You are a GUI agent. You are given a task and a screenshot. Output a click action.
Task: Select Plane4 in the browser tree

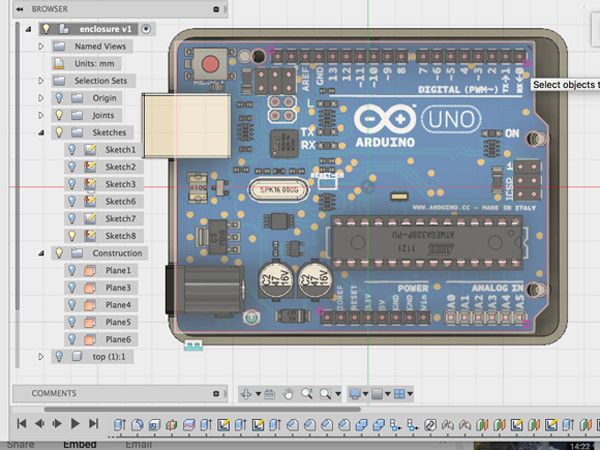pyautogui.click(x=118, y=305)
